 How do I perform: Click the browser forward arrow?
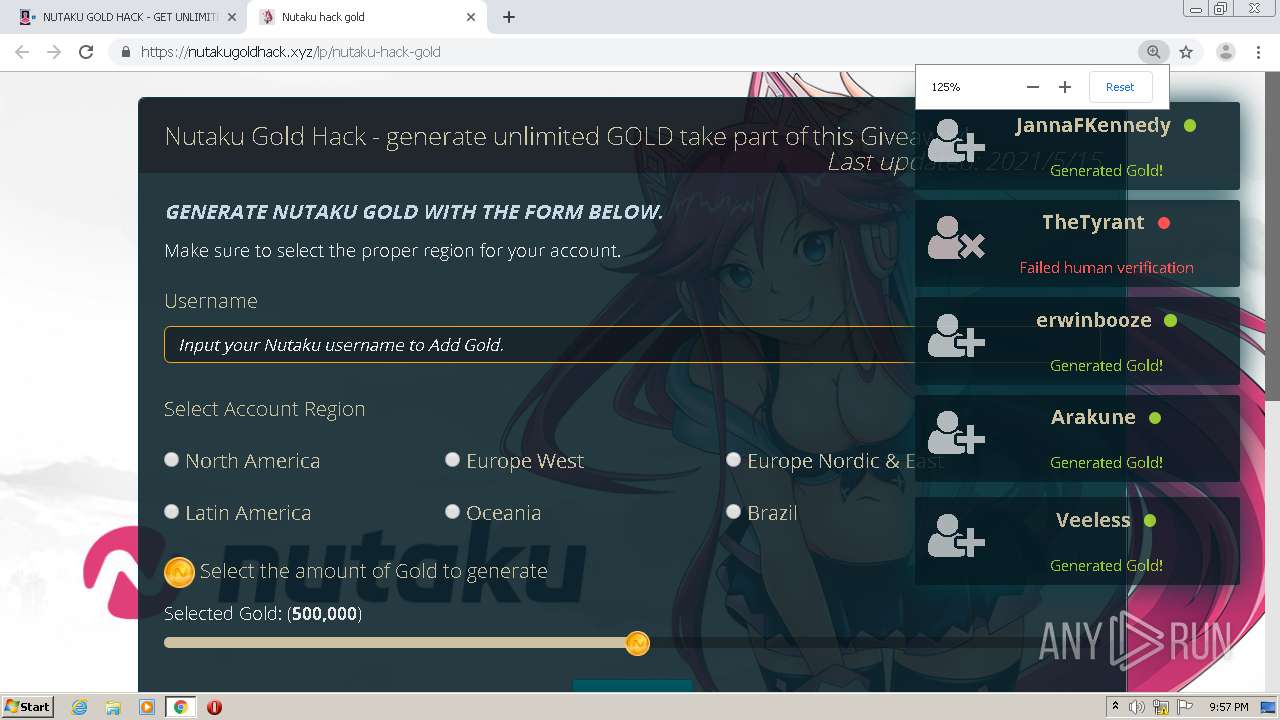point(54,52)
